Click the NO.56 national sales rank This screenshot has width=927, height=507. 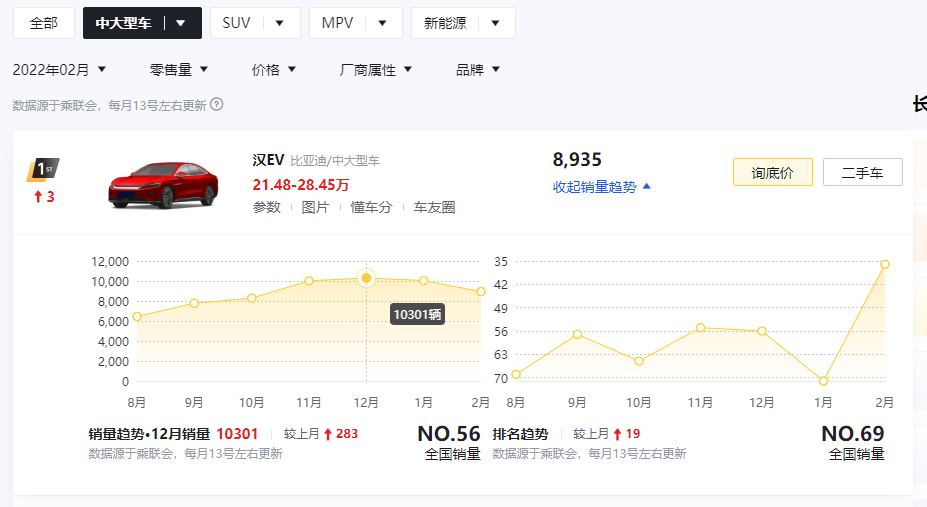449,434
